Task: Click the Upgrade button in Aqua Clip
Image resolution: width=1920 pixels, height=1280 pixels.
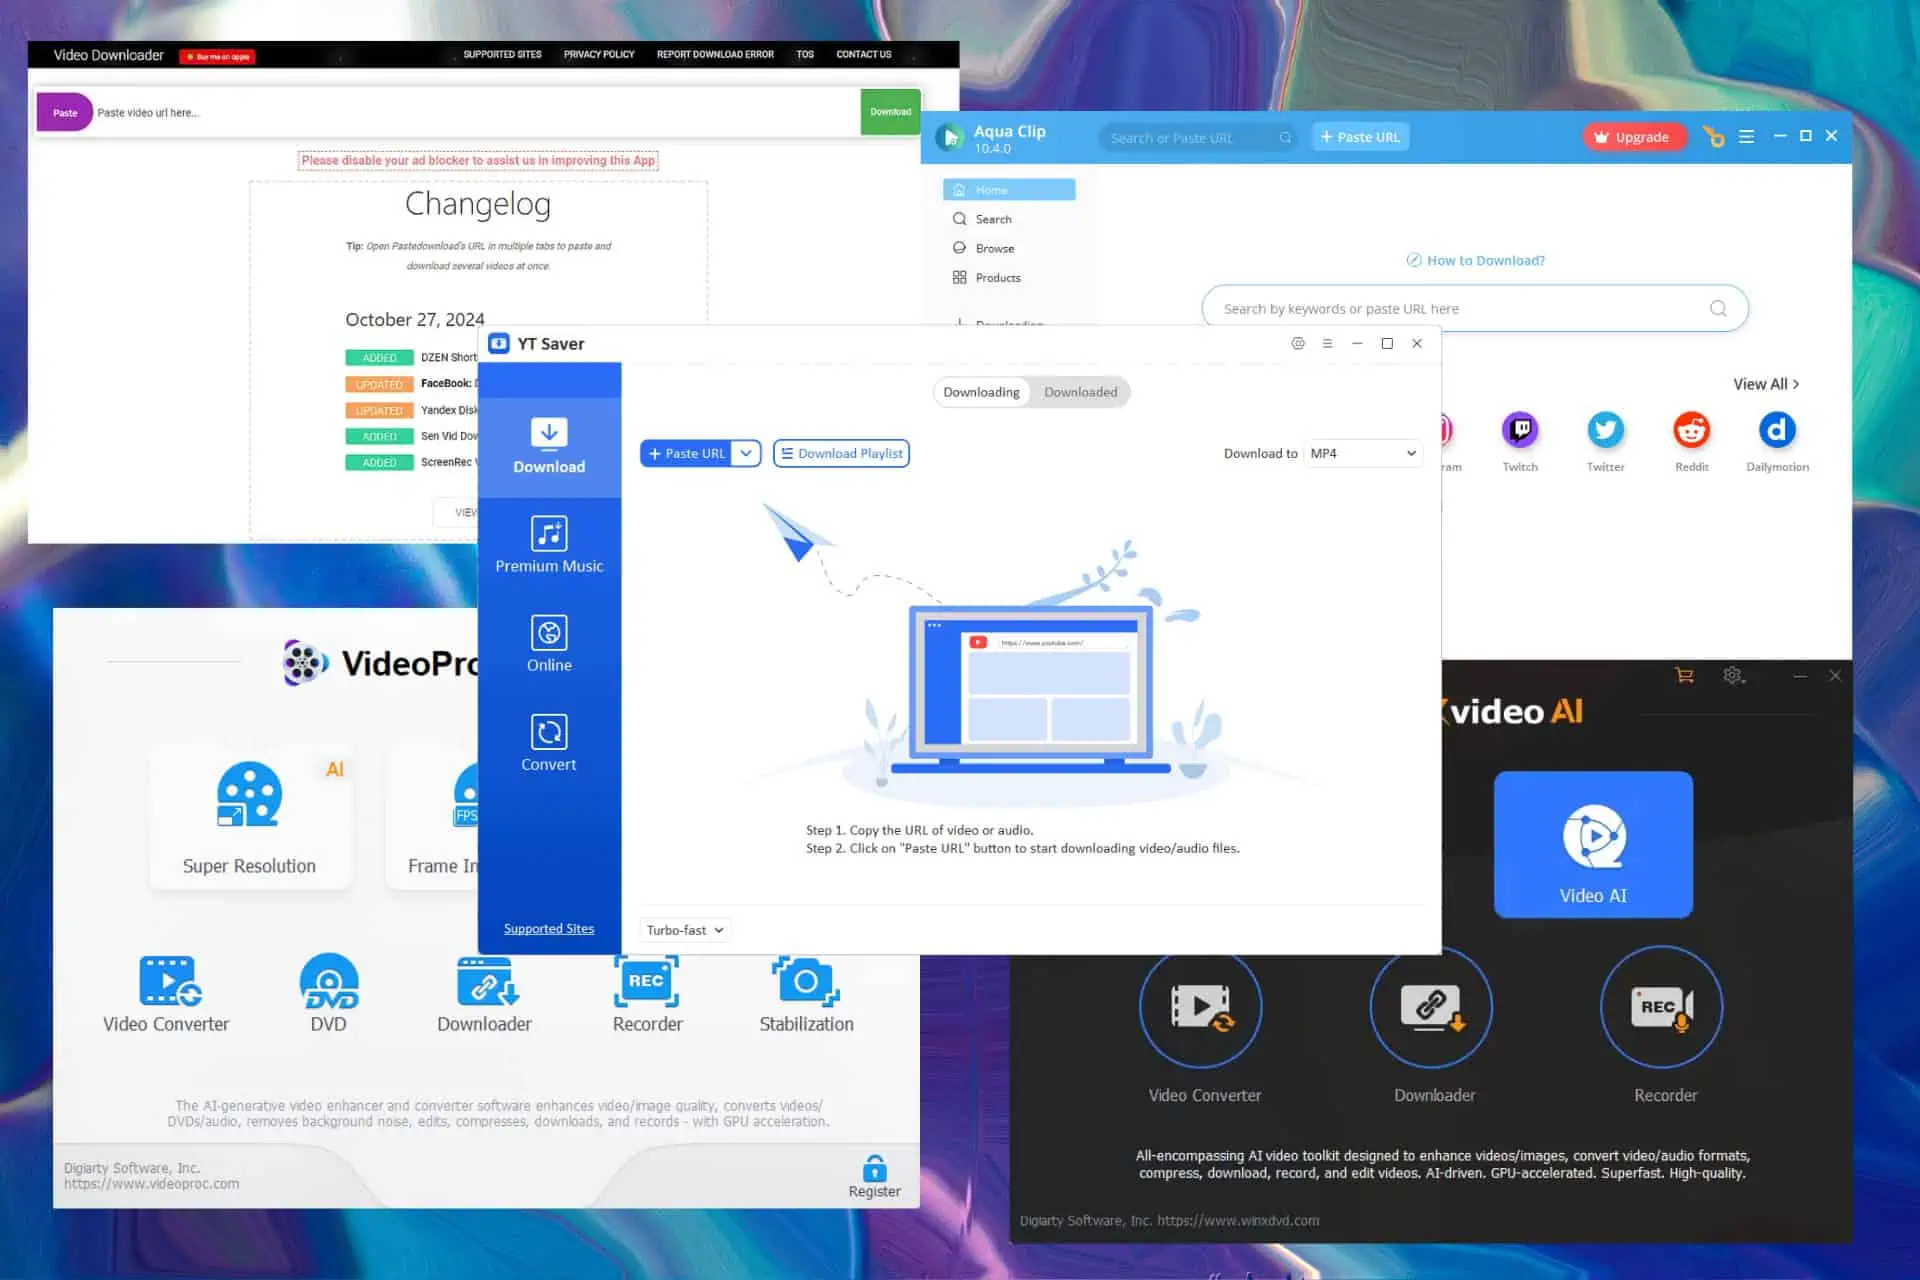Action: click(1630, 137)
